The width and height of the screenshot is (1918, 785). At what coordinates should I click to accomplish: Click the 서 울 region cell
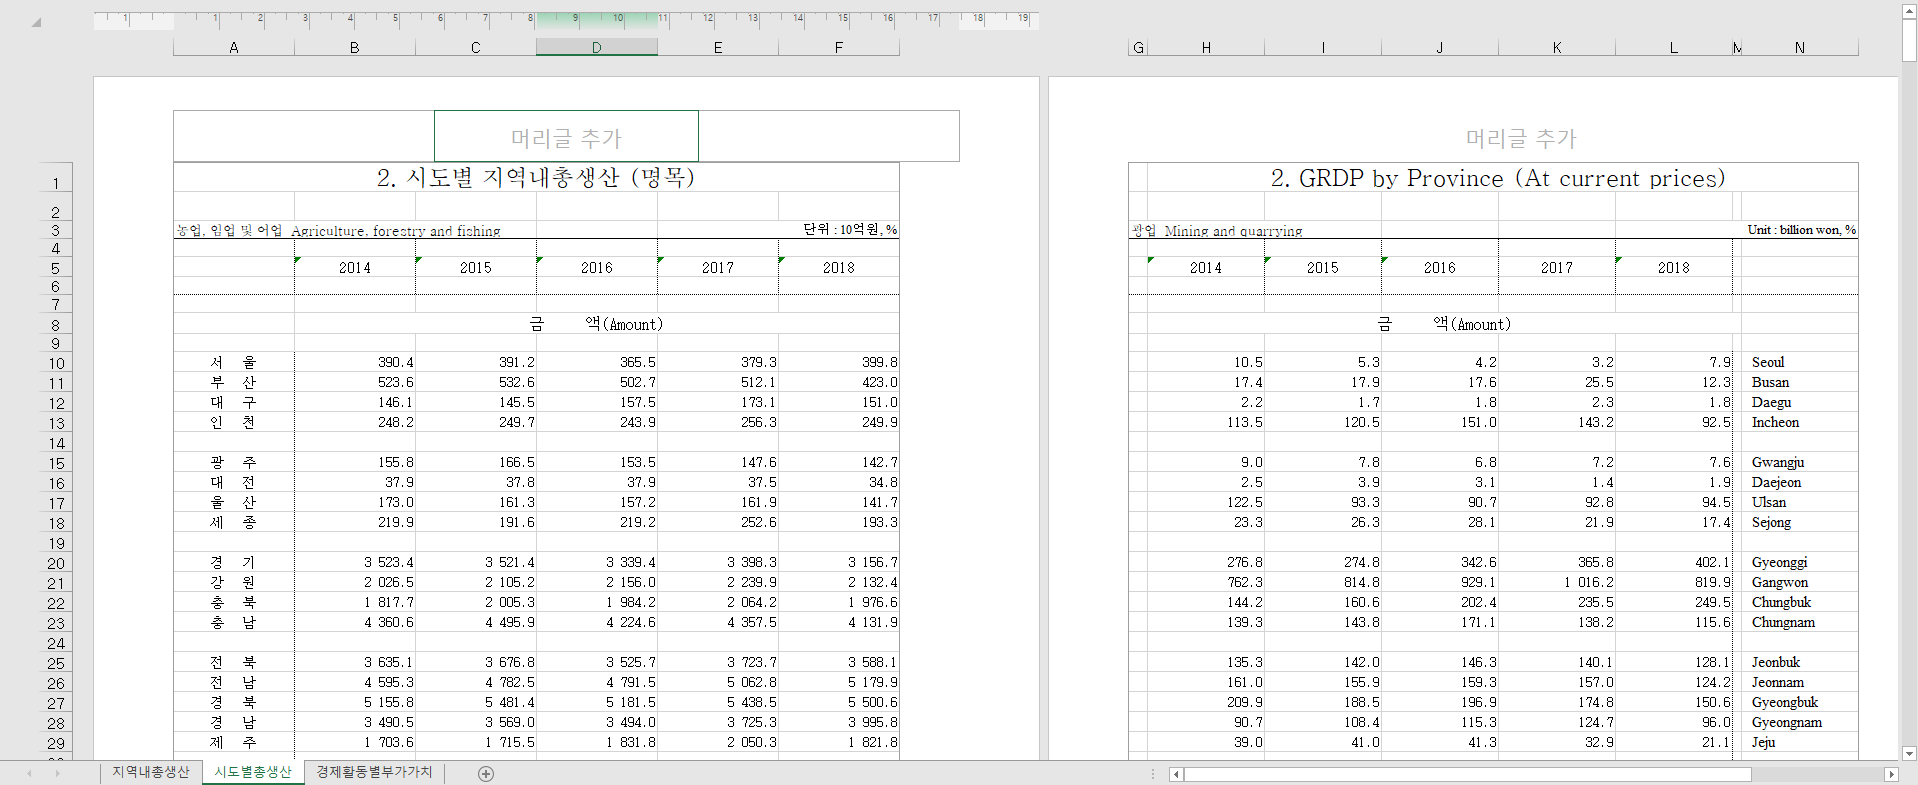coord(234,362)
